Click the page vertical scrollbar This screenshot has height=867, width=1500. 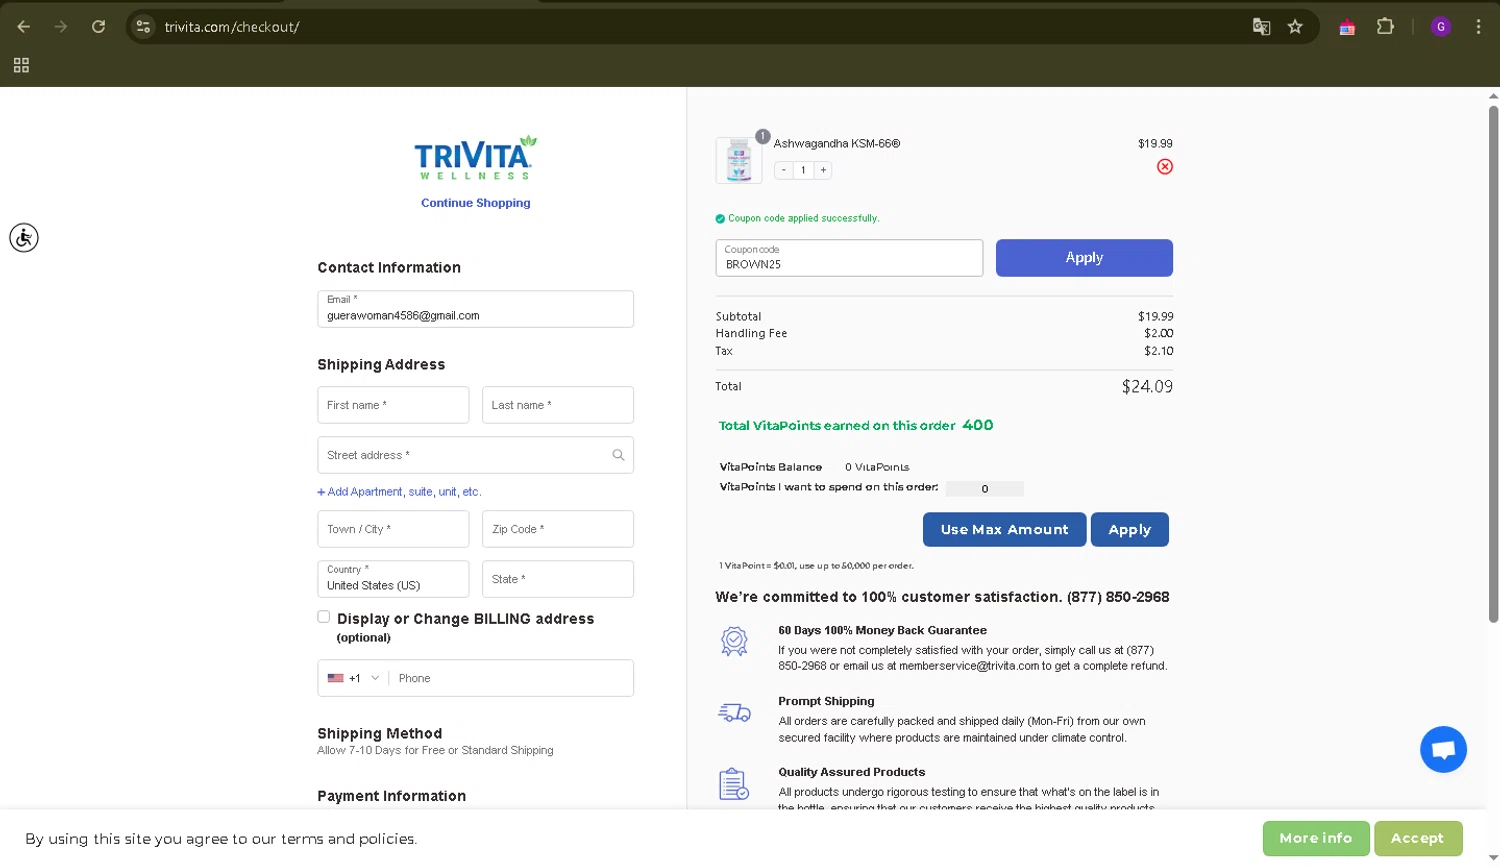(1493, 365)
